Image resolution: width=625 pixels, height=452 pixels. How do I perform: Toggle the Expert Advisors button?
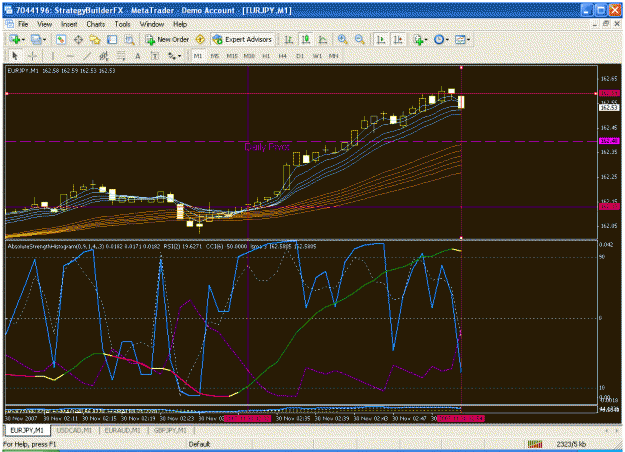[x=242, y=39]
